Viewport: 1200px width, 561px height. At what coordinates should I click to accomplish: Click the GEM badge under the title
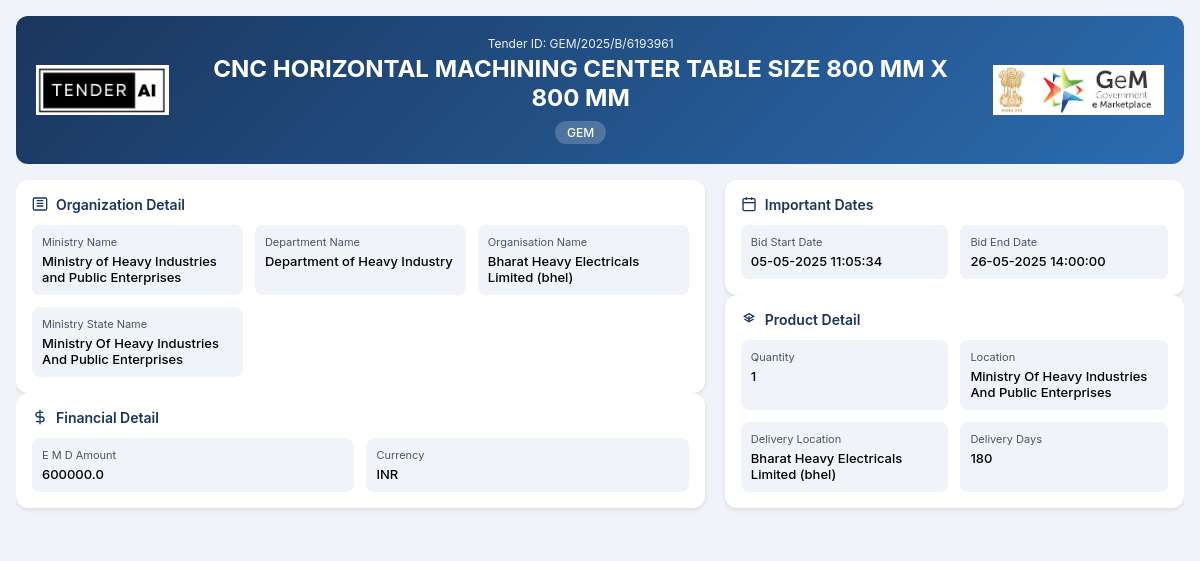pos(580,132)
